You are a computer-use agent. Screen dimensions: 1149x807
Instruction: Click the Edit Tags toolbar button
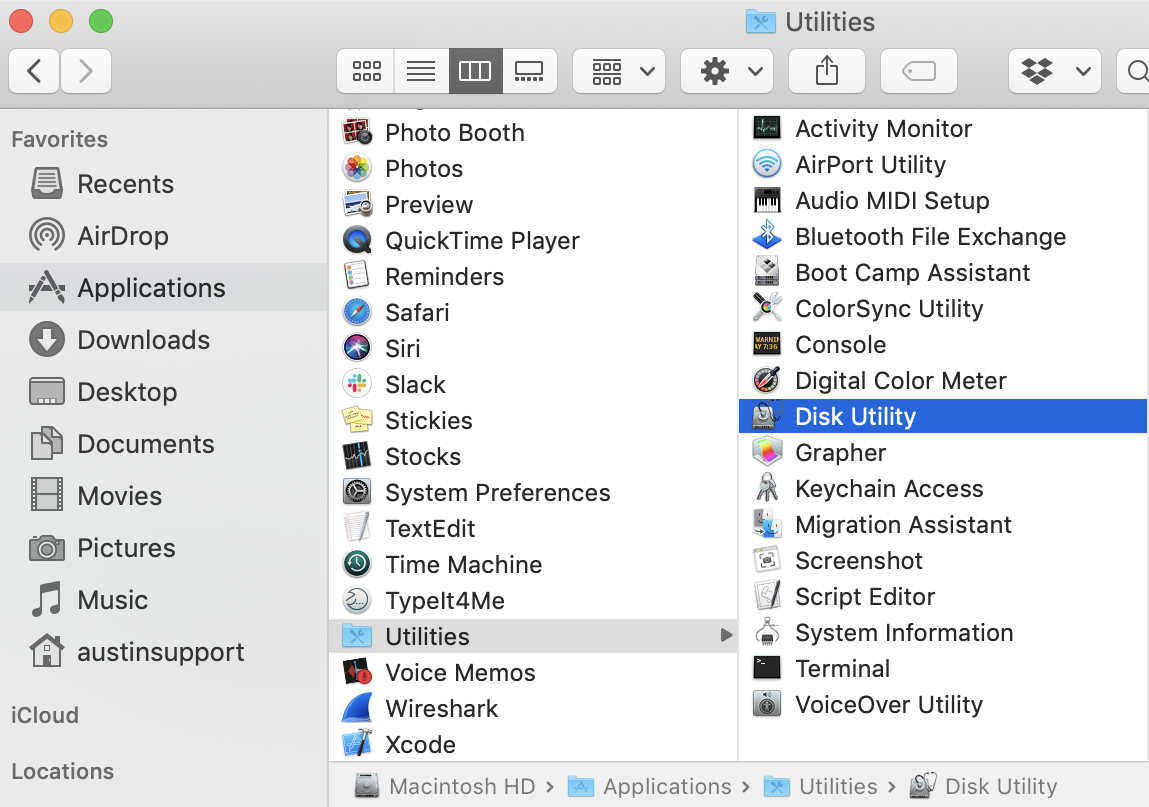pos(919,71)
